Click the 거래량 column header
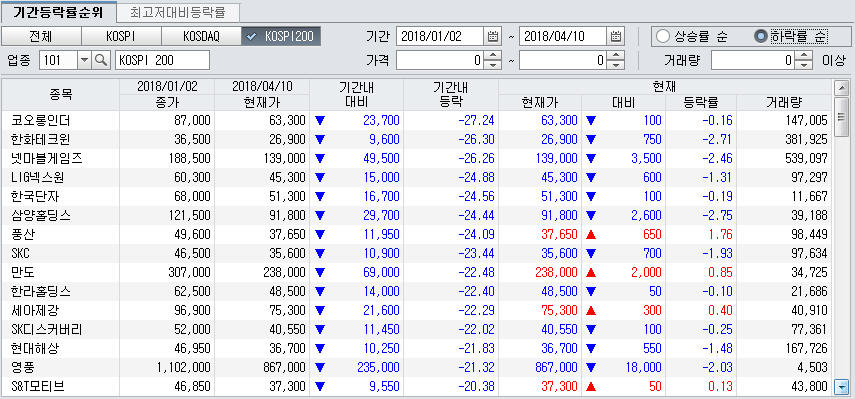 (784, 102)
